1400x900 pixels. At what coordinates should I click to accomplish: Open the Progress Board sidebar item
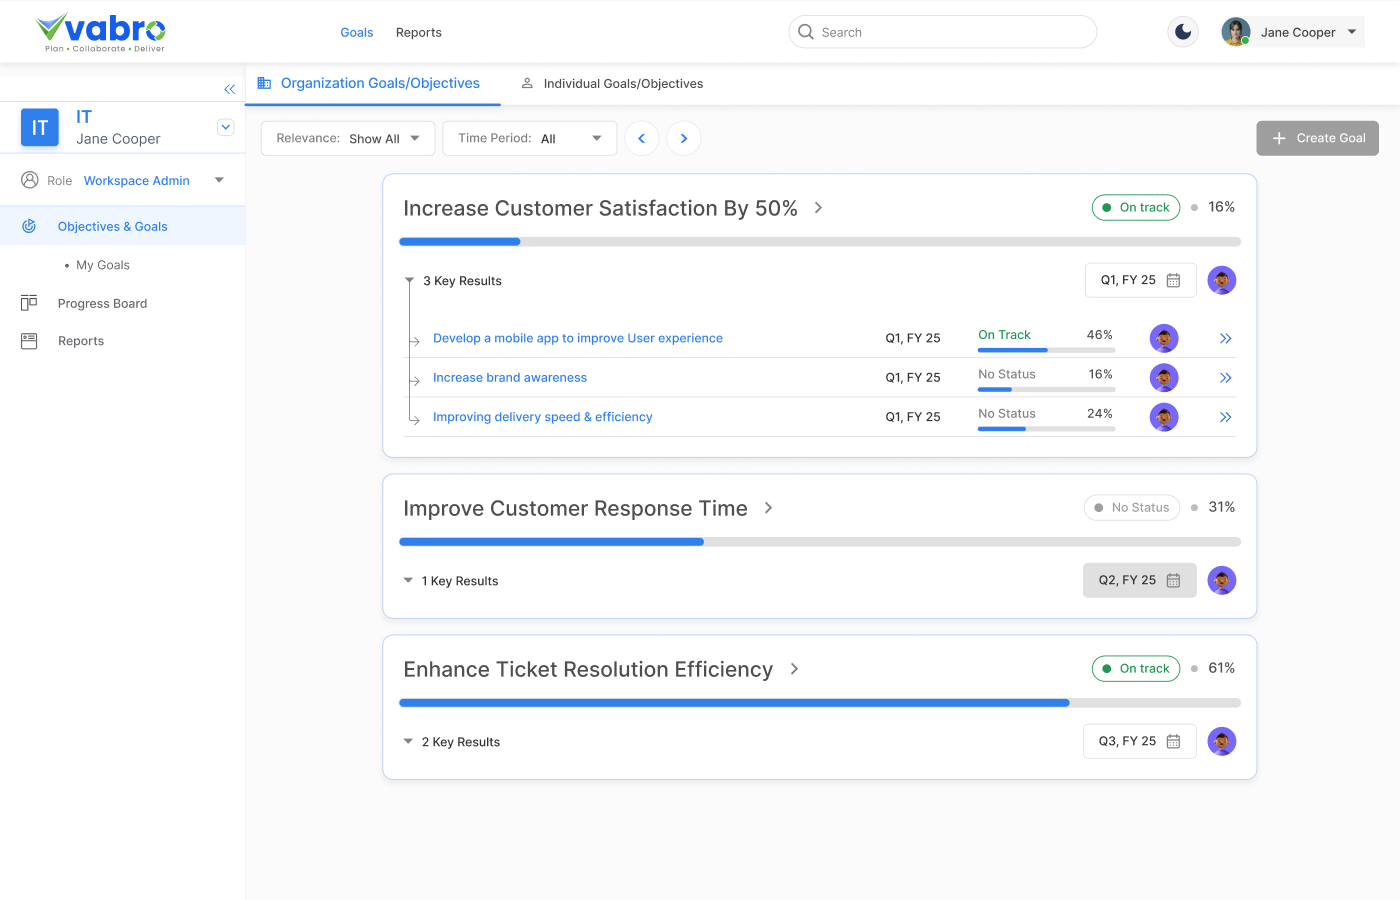tap(102, 303)
